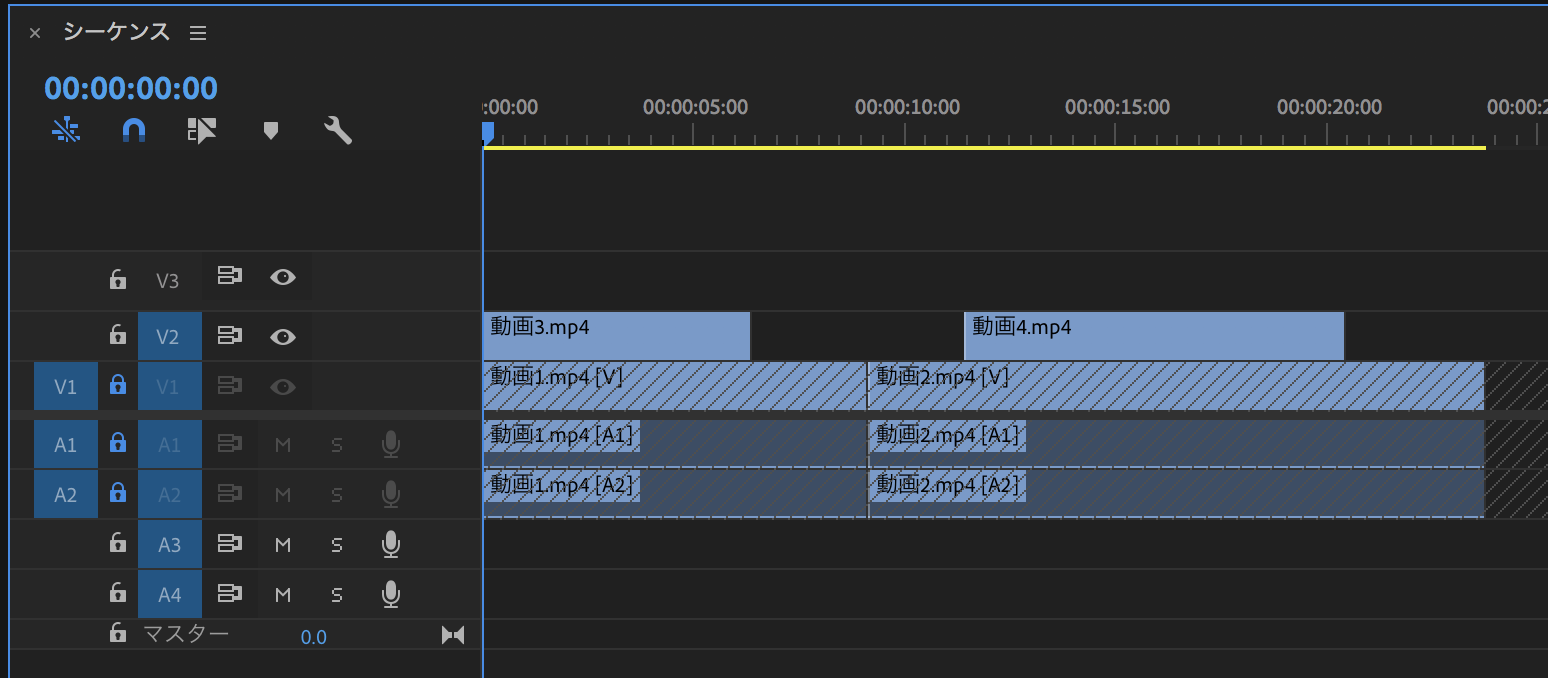The height and width of the screenshot is (678, 1548).
Task: Enable the Linked Selection icon
Action: (201, 130)
